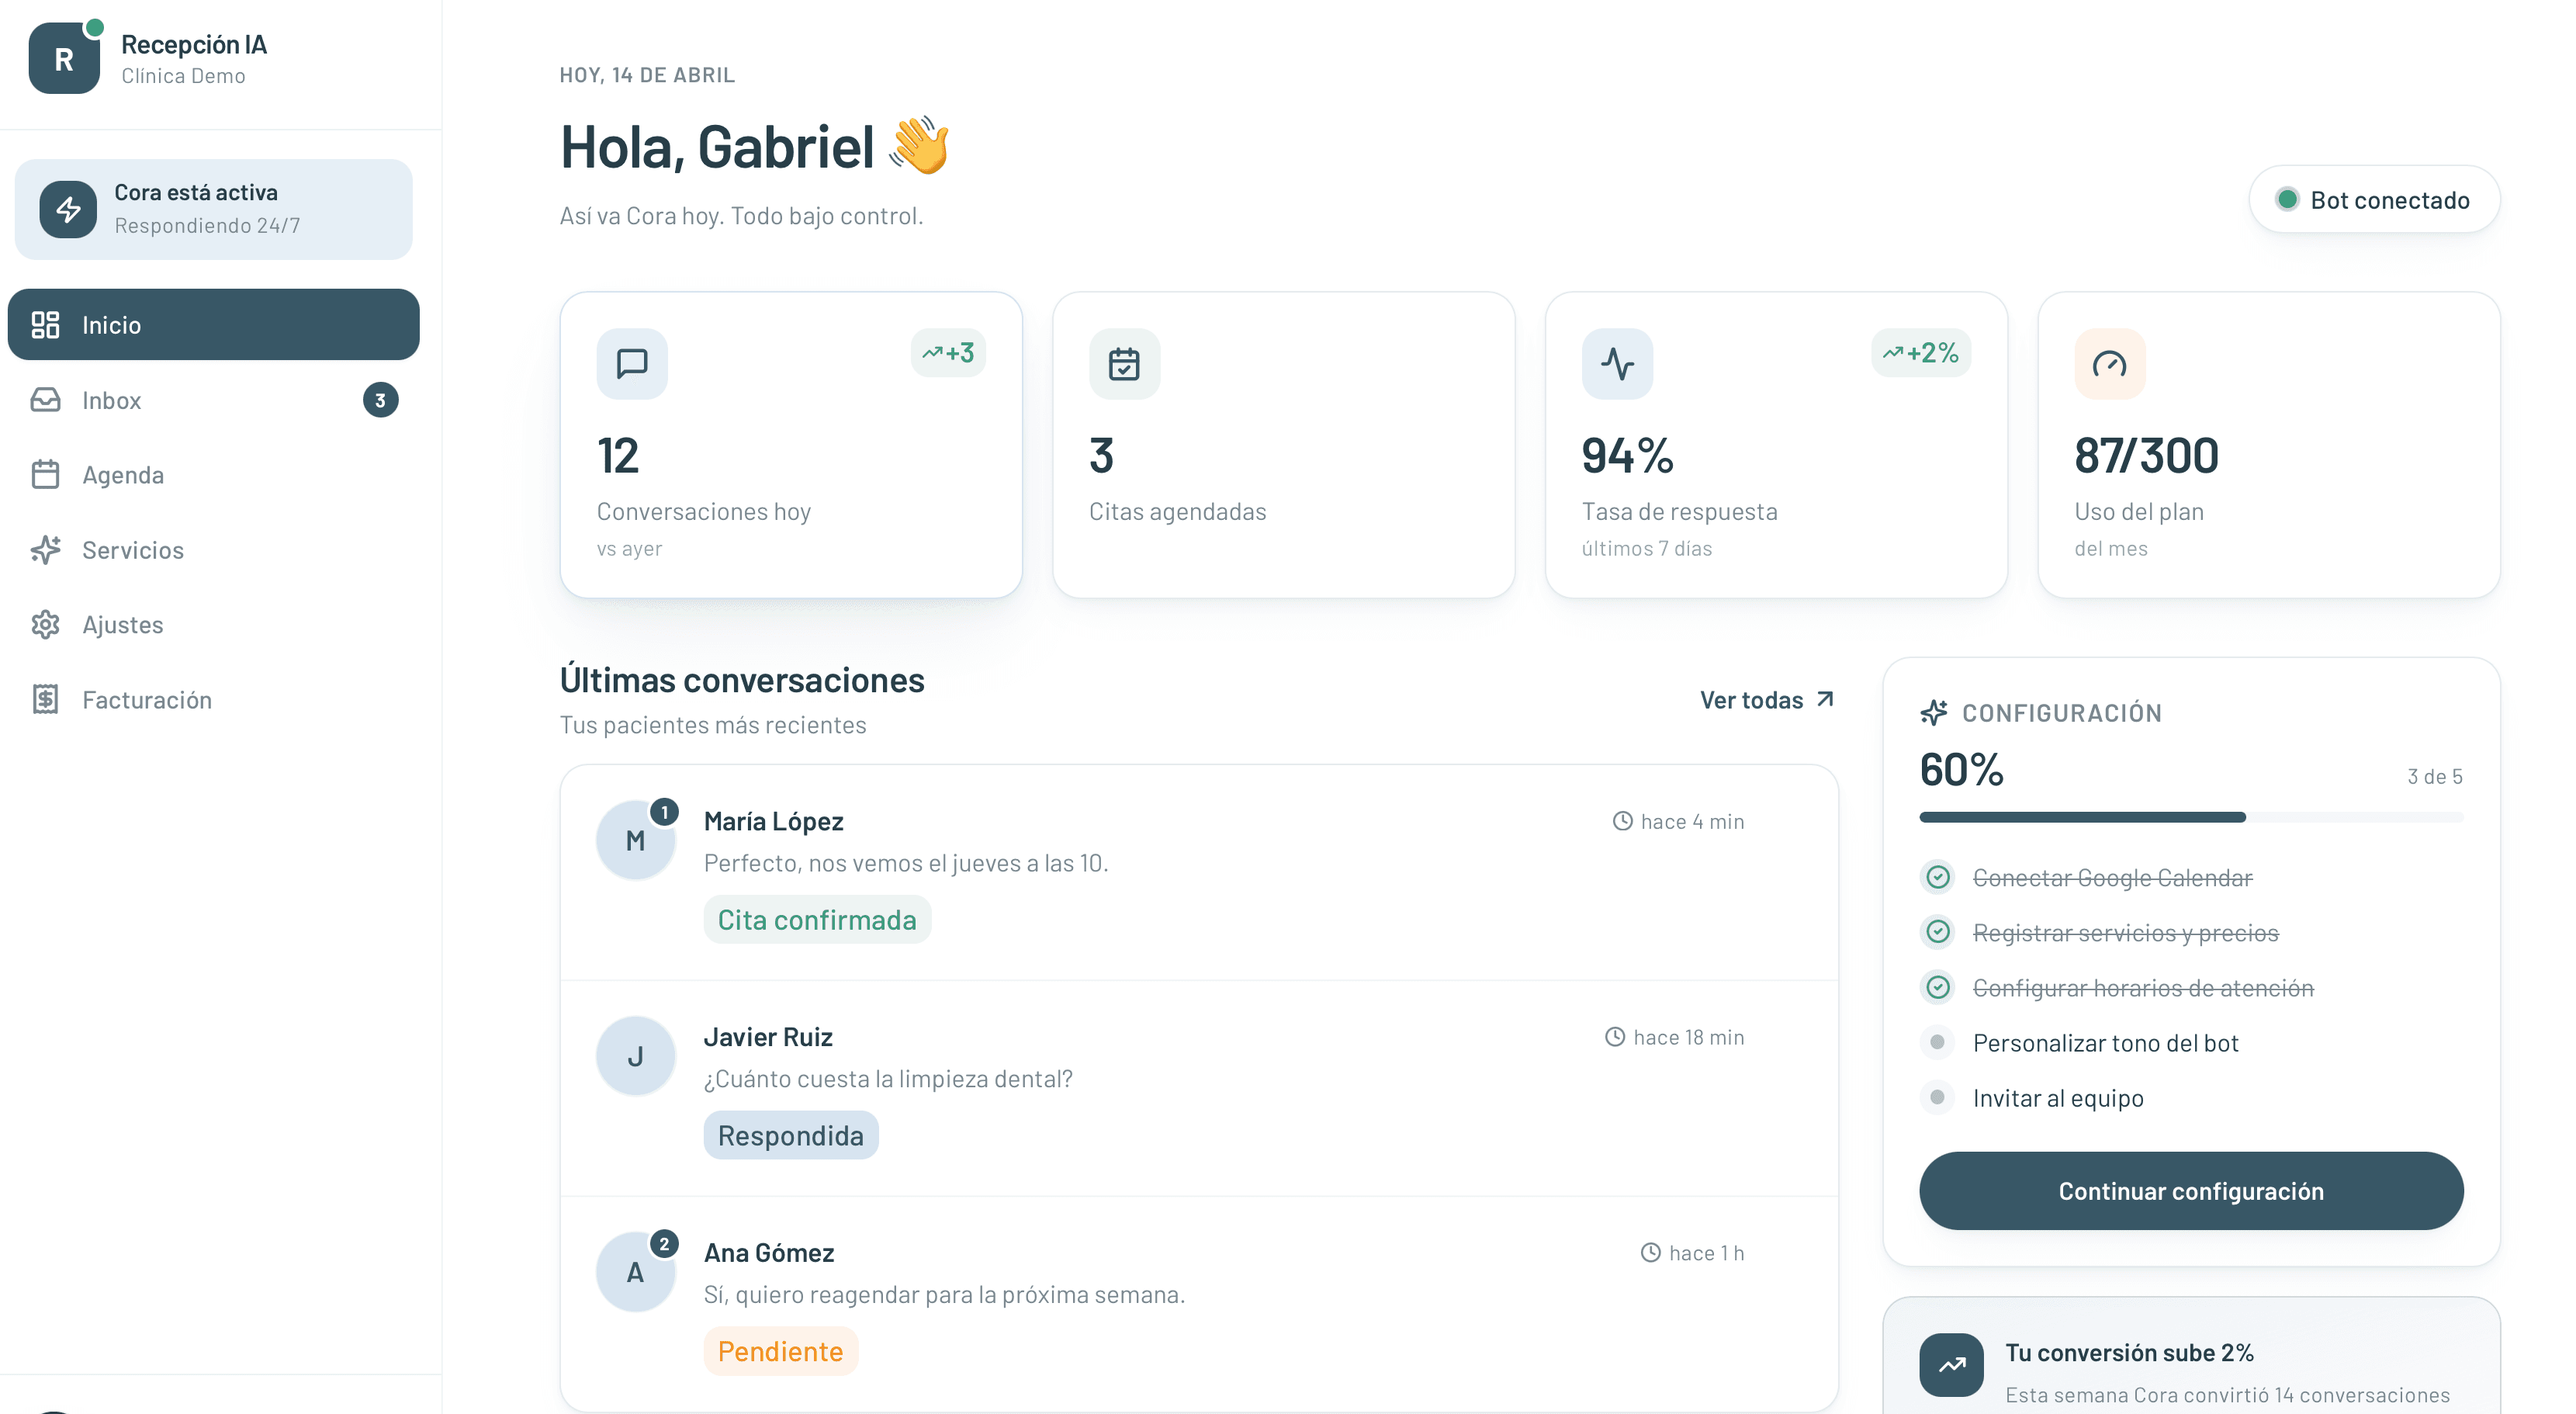Click the Personalizar tono del bot step
Viewport: 2576px width, 1414px height.
coord(2105,1043)
